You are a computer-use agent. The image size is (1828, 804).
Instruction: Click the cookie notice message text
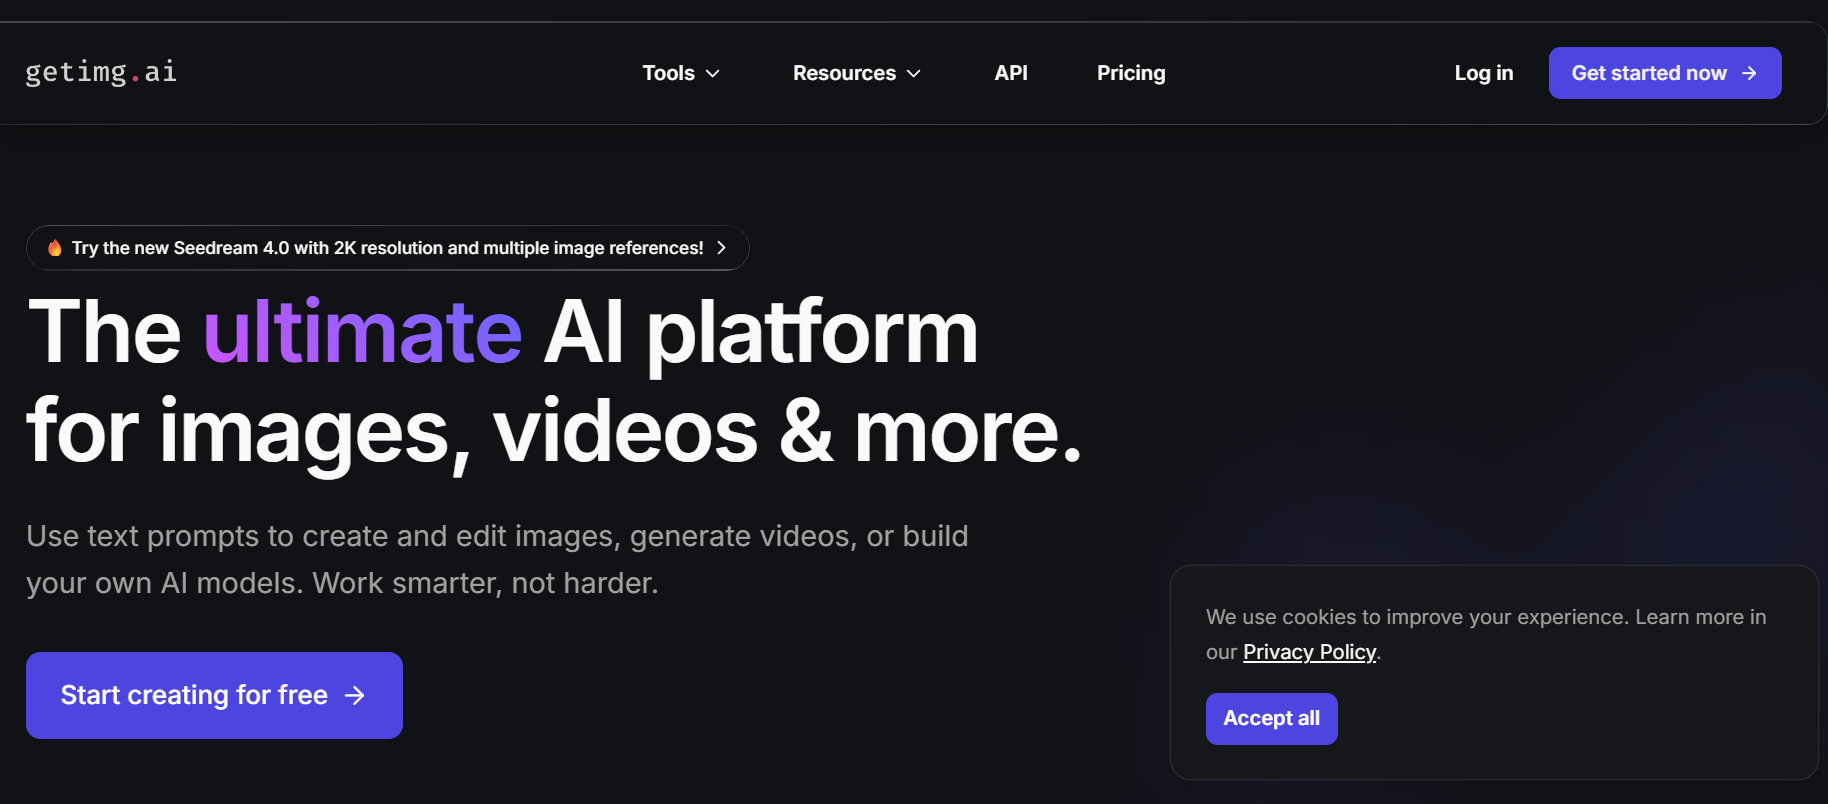[1485, 617]
